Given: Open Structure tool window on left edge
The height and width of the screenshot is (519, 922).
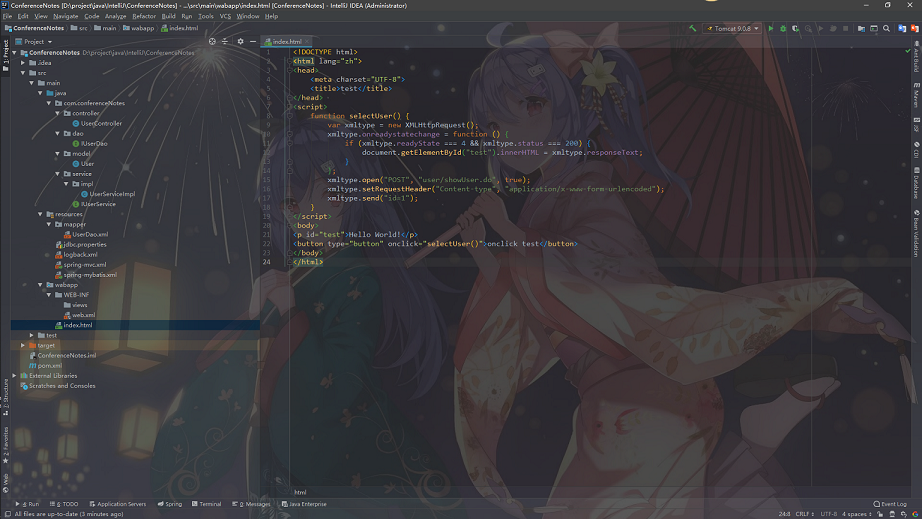Looking at the screenshot, I should tap(5, 397).
